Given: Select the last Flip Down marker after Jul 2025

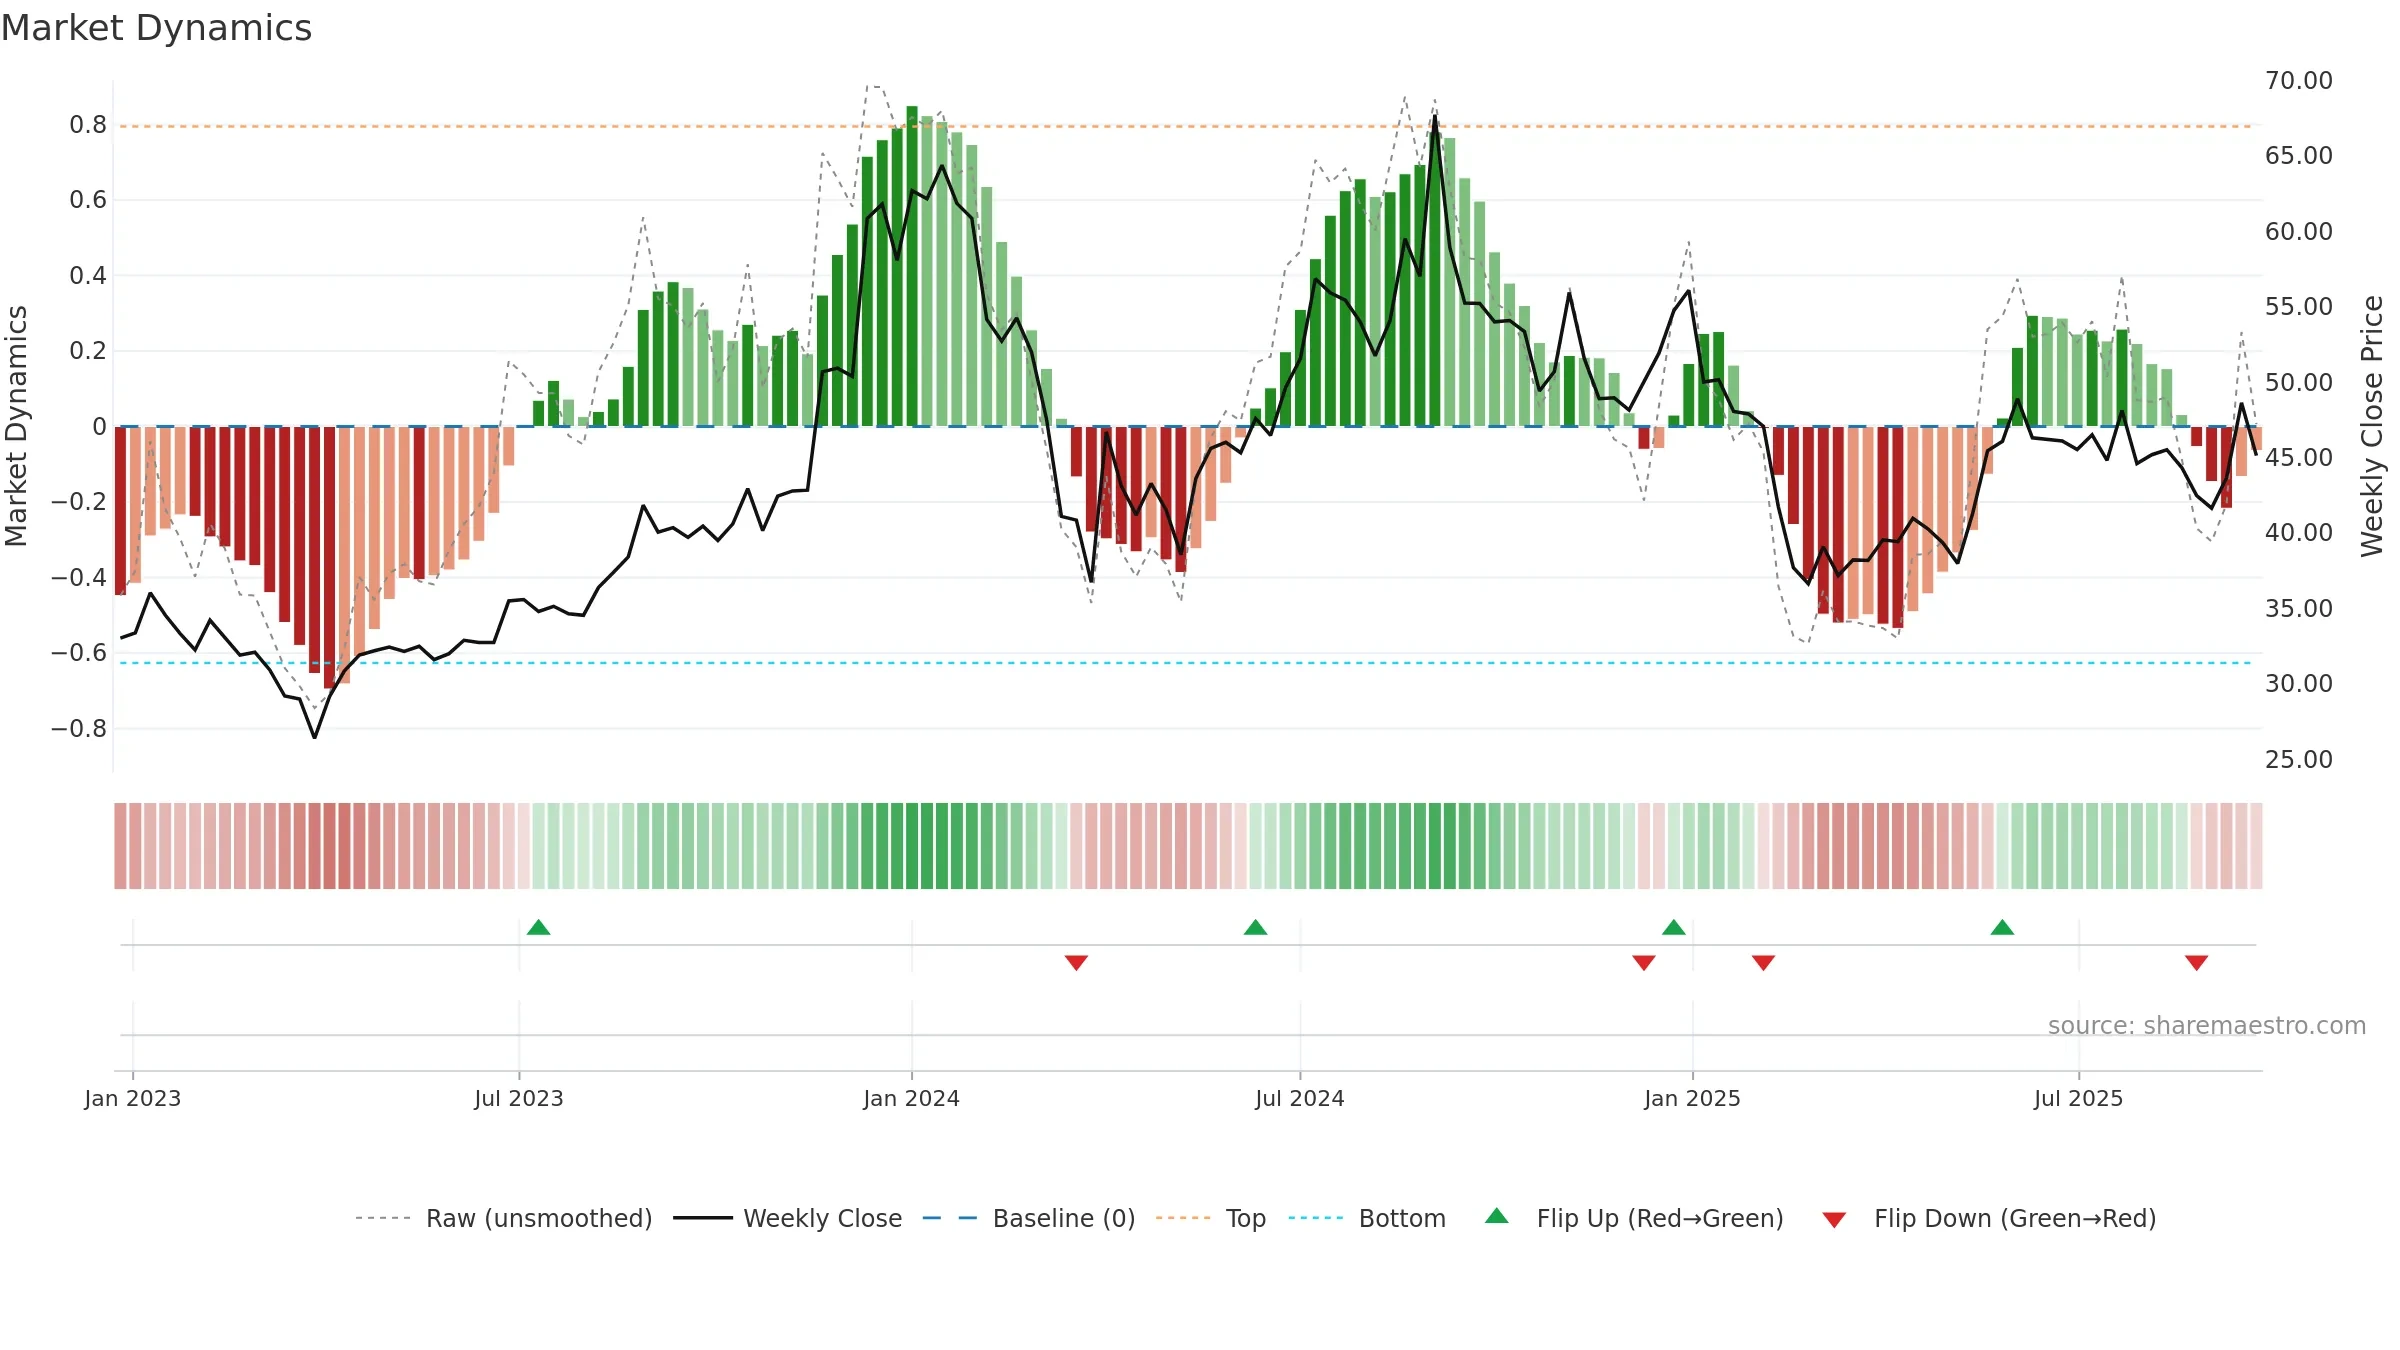Looking at the screenshot, I should pos(2196,962).
